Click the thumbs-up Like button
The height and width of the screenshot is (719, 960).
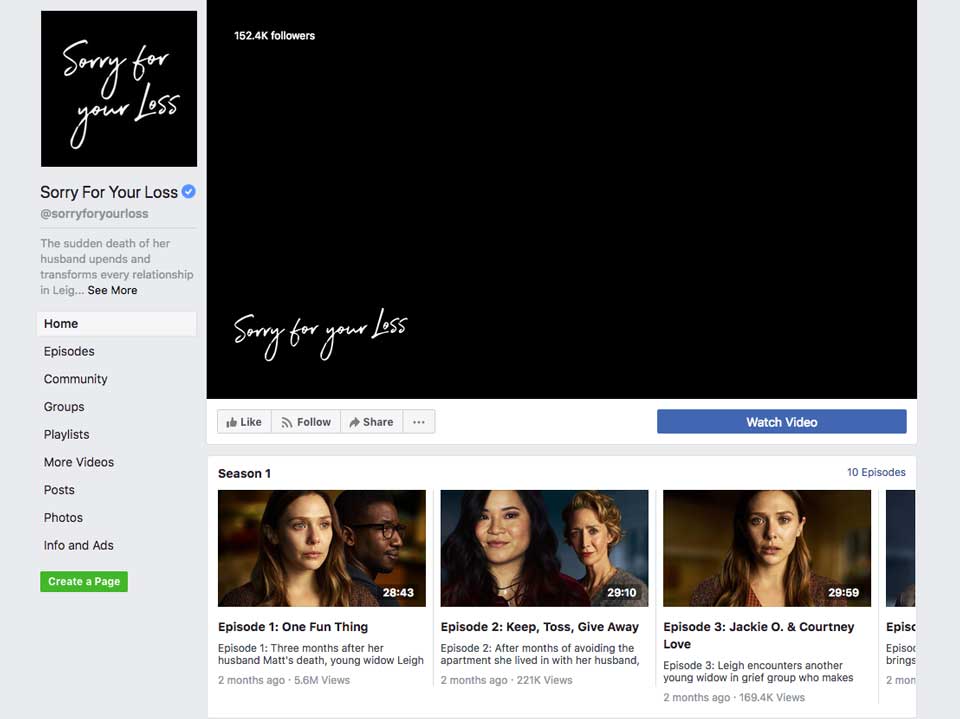(x=244, y=422)
